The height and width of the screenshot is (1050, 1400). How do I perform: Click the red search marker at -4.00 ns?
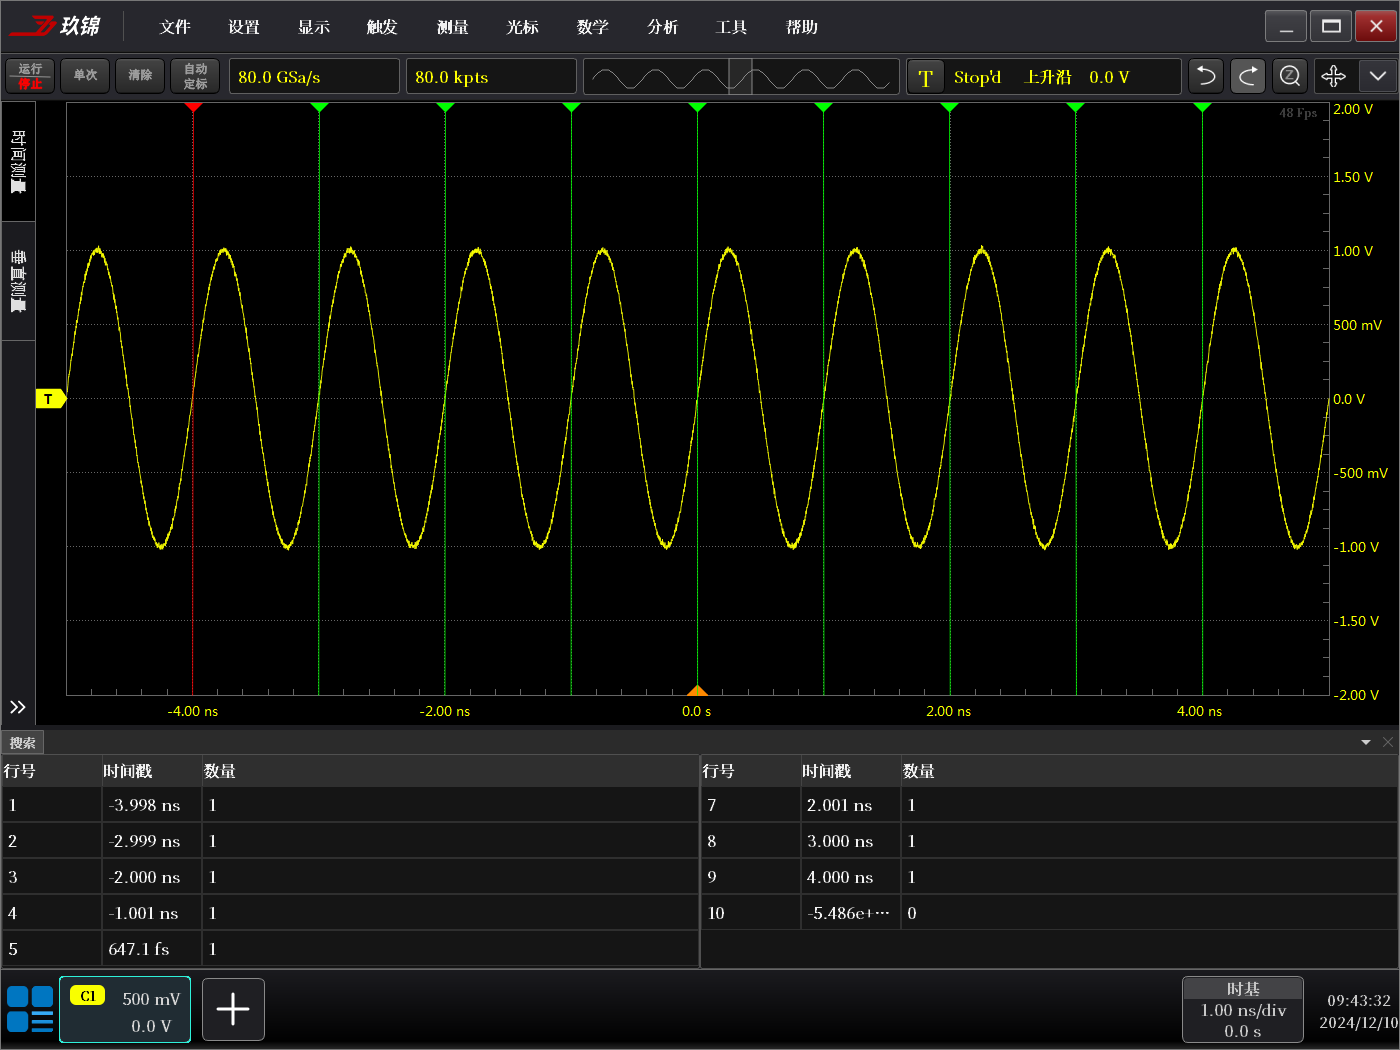tap(193, 106)
